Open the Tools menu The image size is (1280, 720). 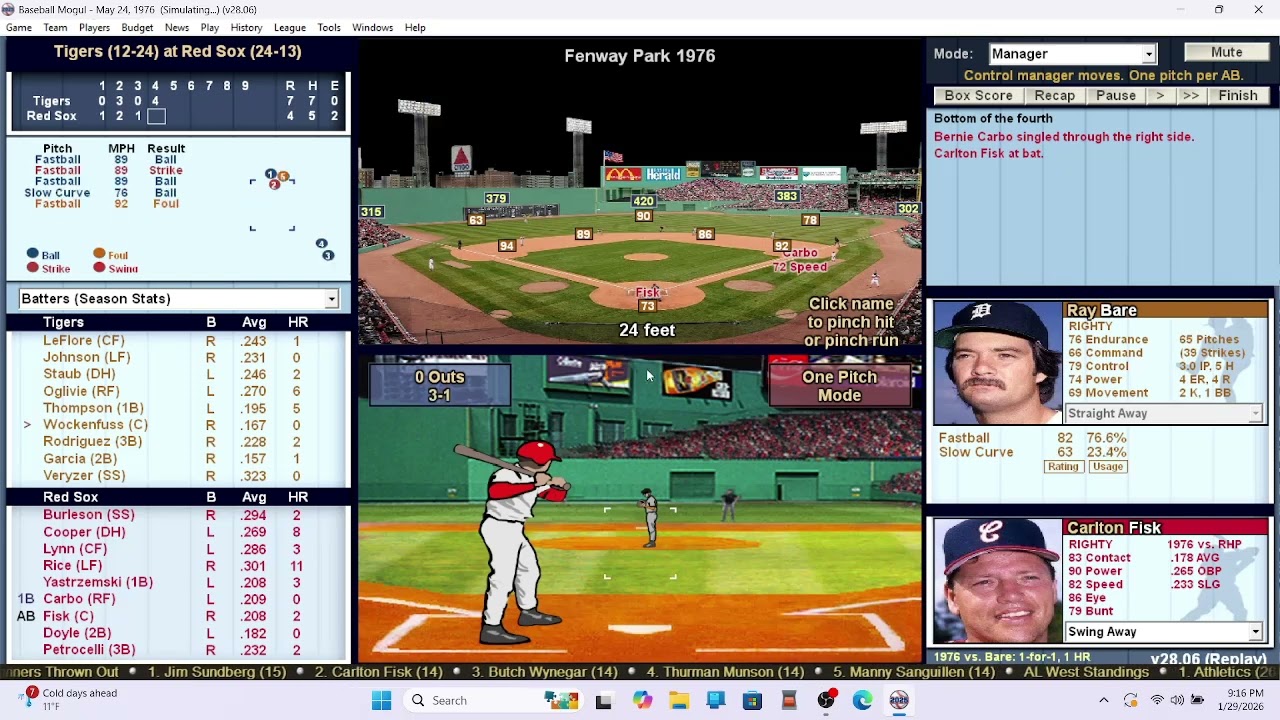click(x=329, y=27)
